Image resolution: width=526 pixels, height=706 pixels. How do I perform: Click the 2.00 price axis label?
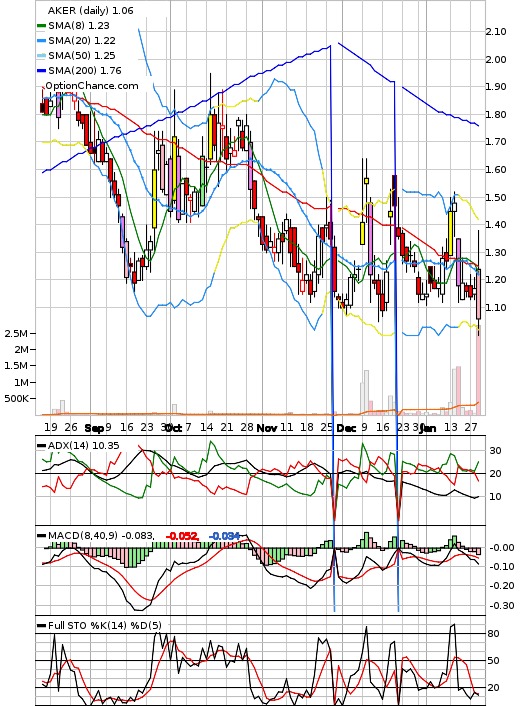click(x=496, y=59)
